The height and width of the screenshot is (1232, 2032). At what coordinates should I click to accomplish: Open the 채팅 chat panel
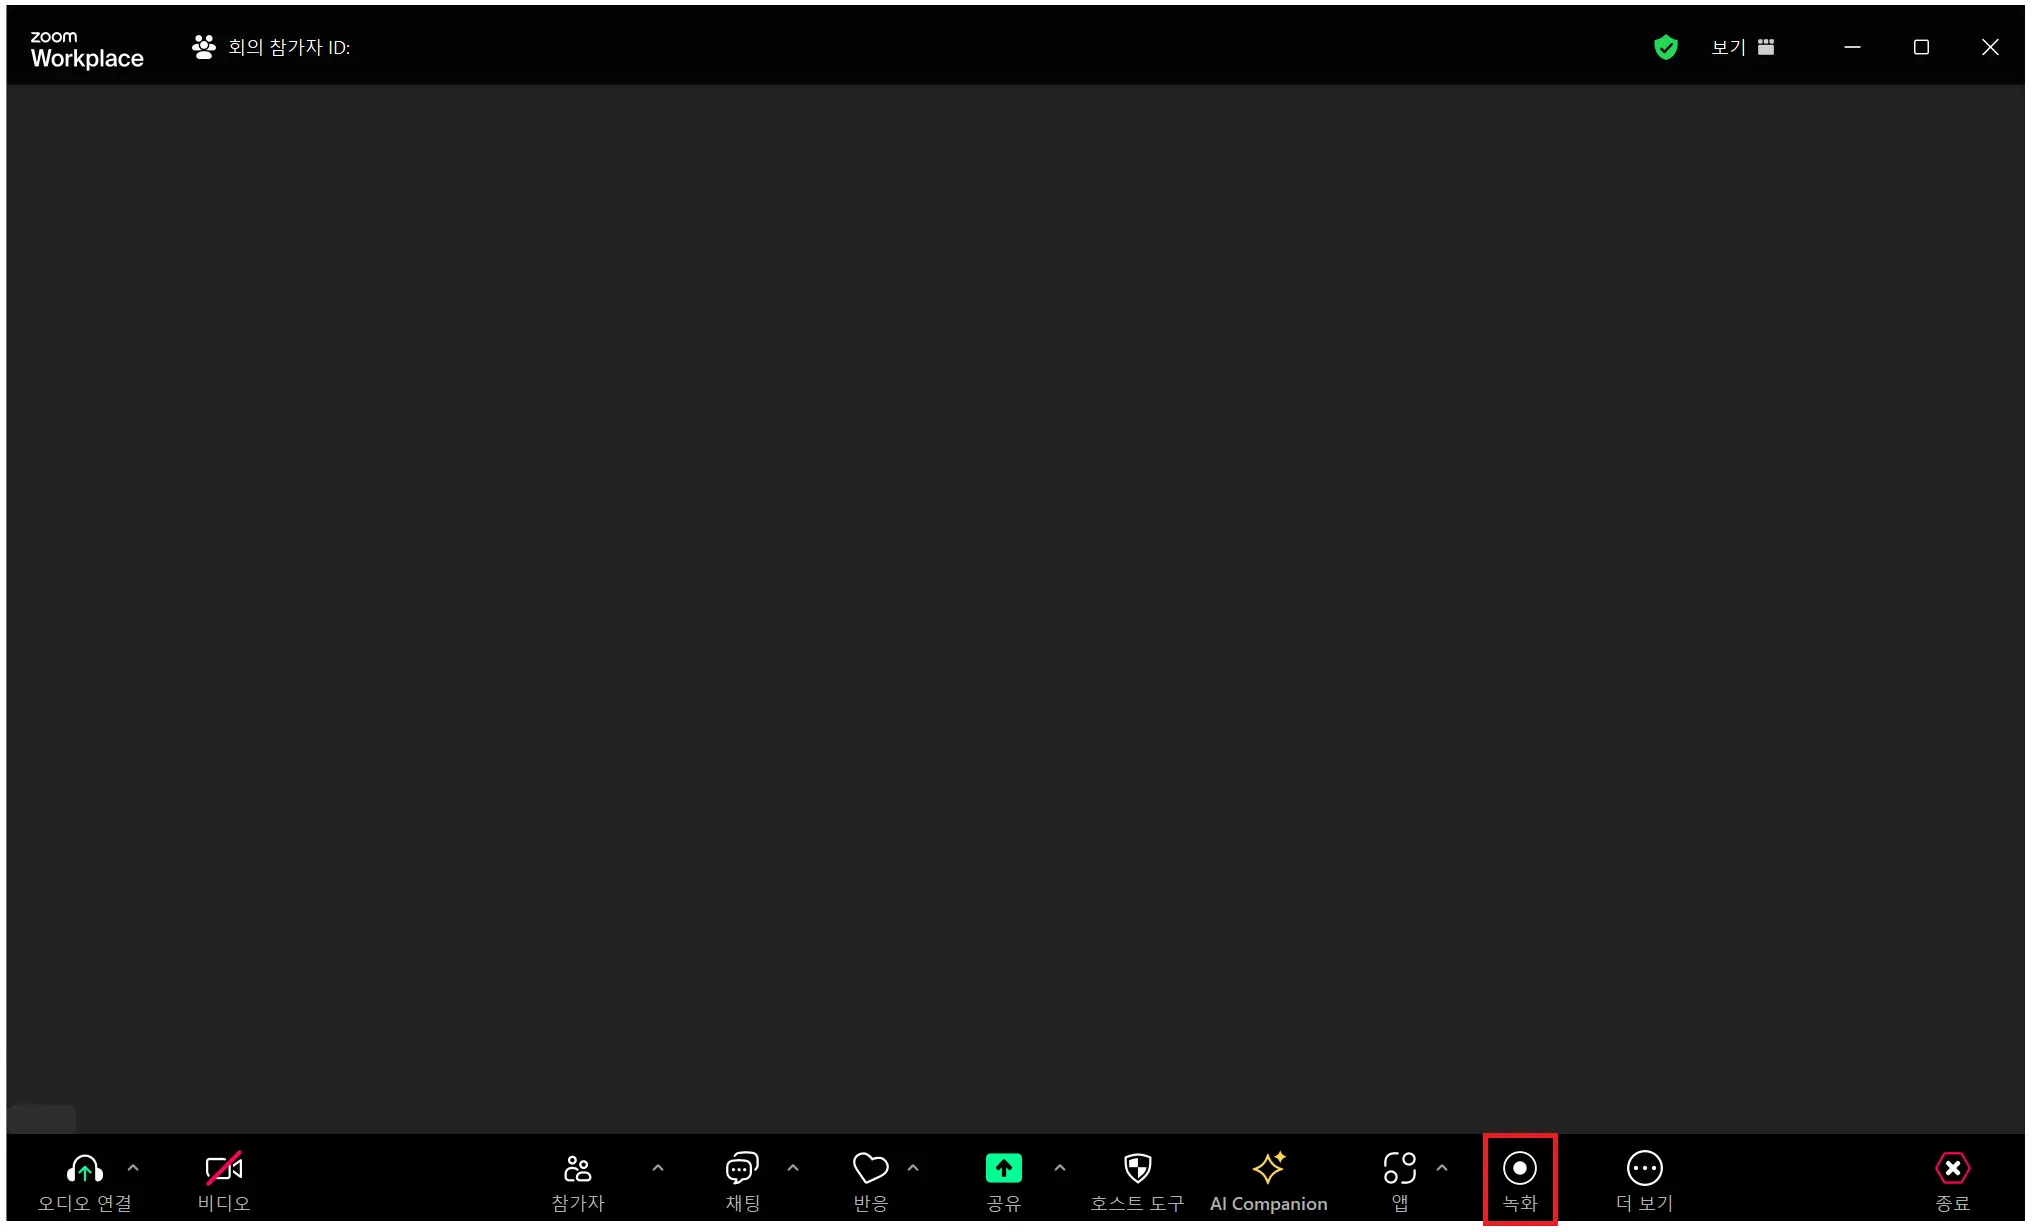(741, 1169)
